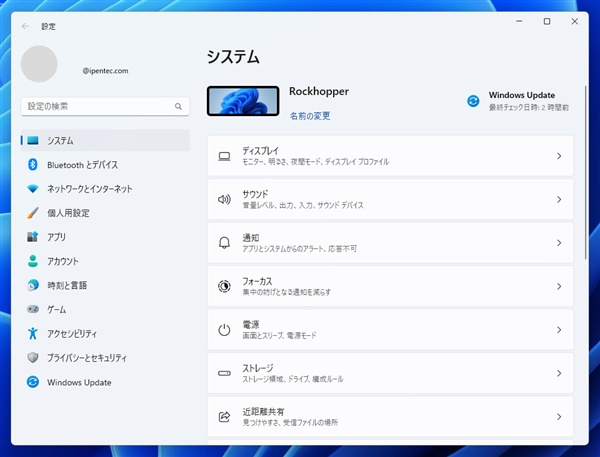This screenshot has width=600, height=457.
Task: Click the System monitor icon in sidebar
Action: pos(33,140)
